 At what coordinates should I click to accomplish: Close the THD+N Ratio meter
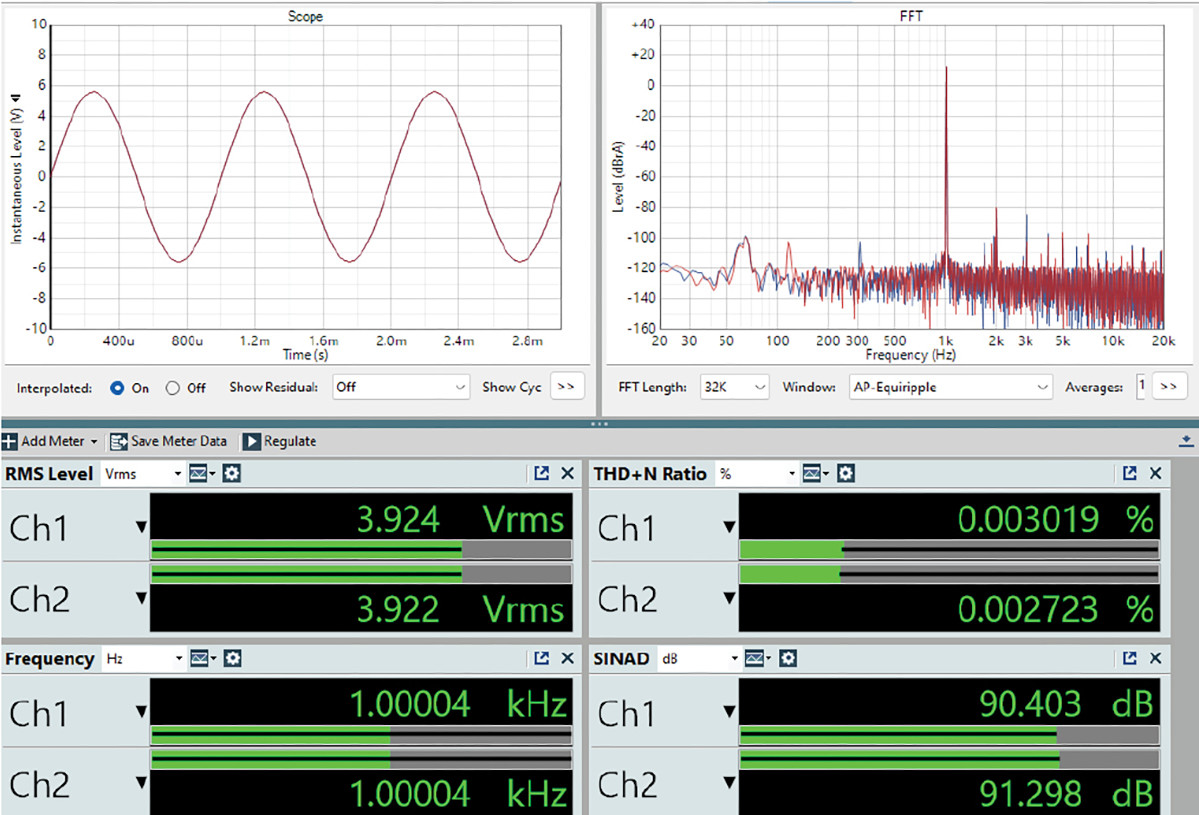1155,473
